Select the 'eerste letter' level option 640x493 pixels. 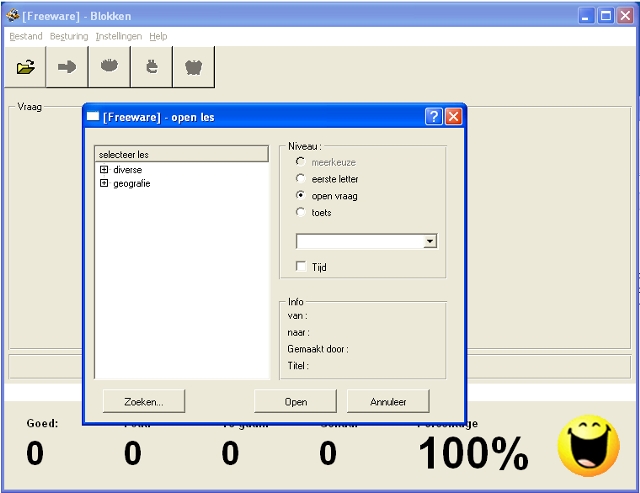click(301, 179)
